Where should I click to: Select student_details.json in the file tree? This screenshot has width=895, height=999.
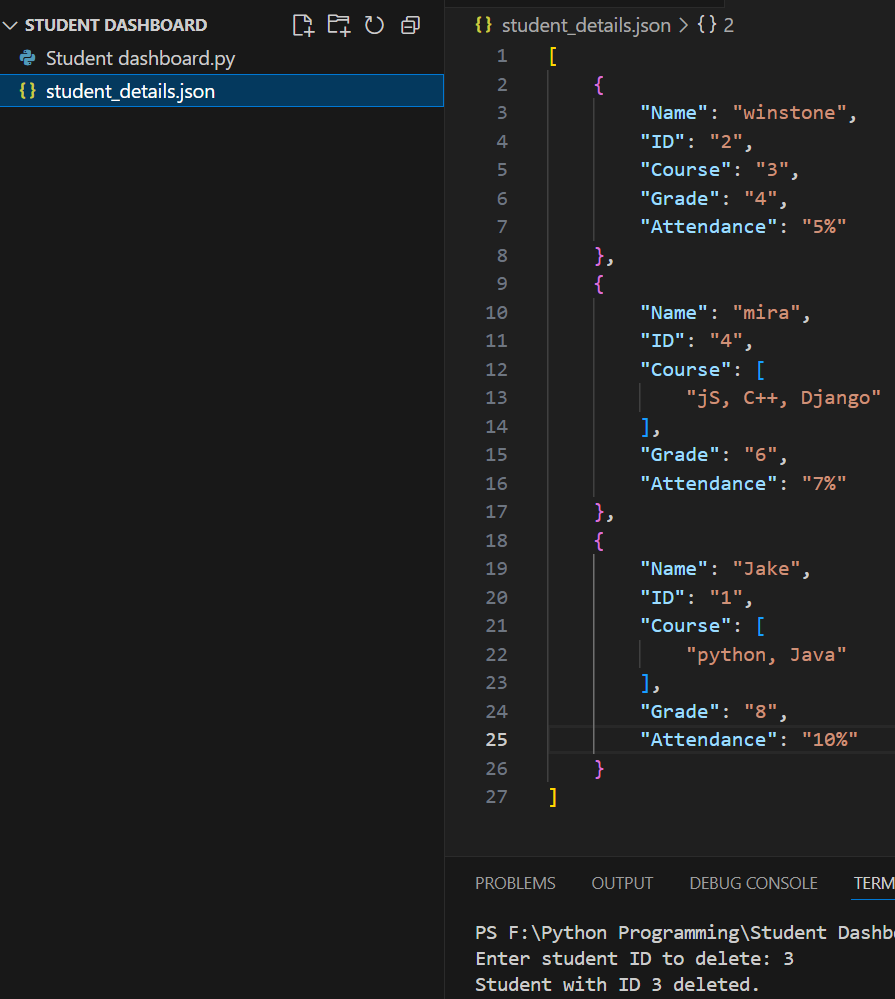click(130, 91)
